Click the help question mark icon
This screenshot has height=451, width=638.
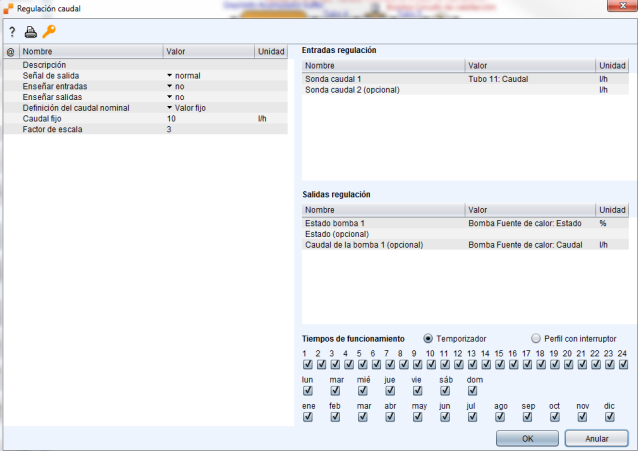12,32
